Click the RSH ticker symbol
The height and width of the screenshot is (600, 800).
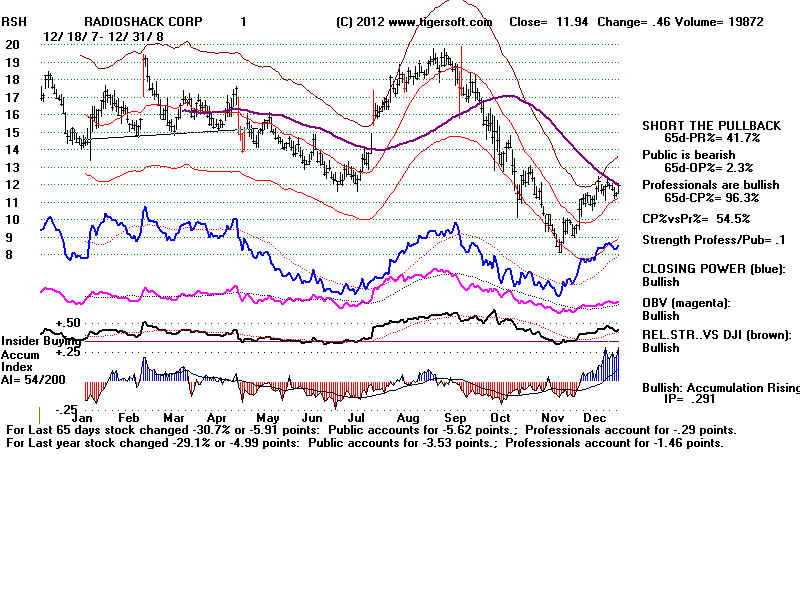point(14,21)
